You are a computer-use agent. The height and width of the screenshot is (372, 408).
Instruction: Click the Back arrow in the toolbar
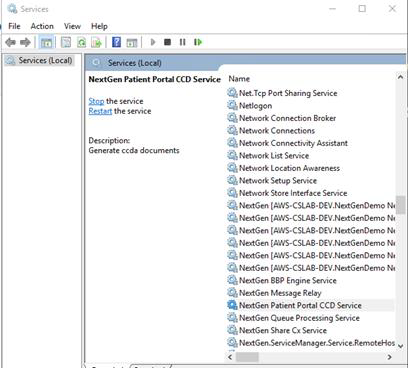(11, 42)
